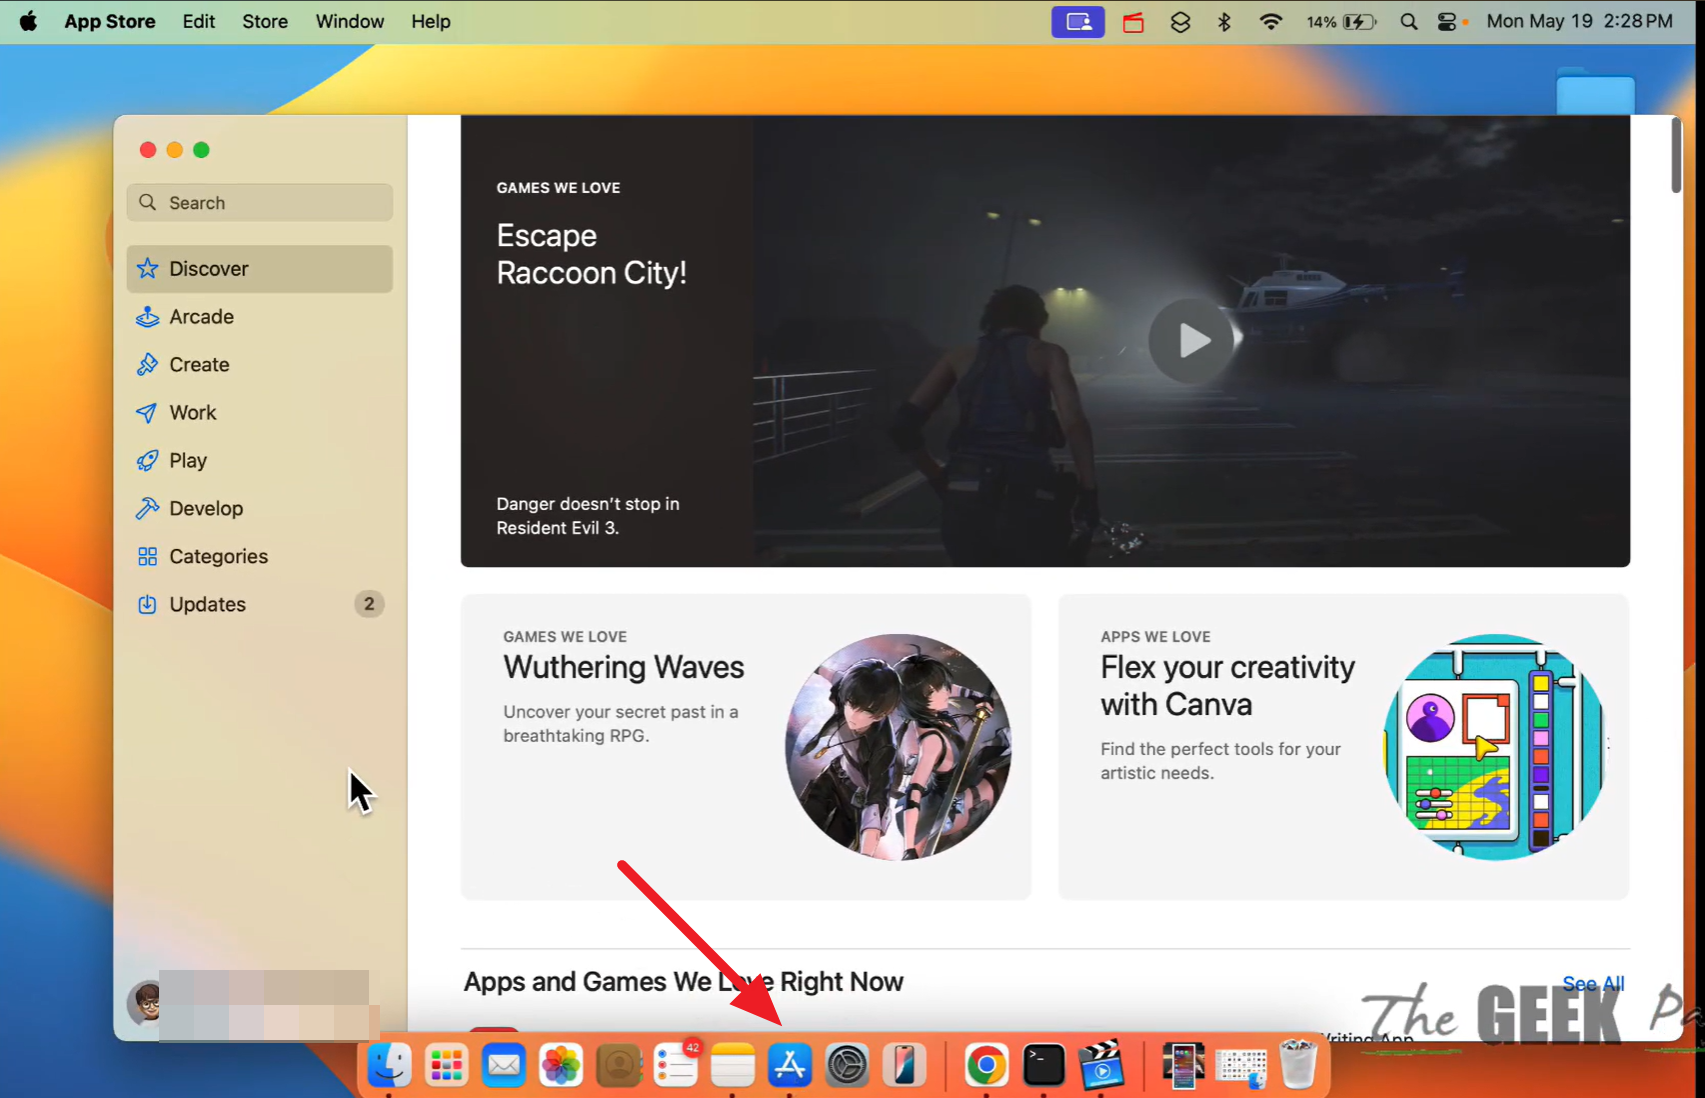Open the Window menu
The image size is (1705, 1098).
click(x=350, y=21)
